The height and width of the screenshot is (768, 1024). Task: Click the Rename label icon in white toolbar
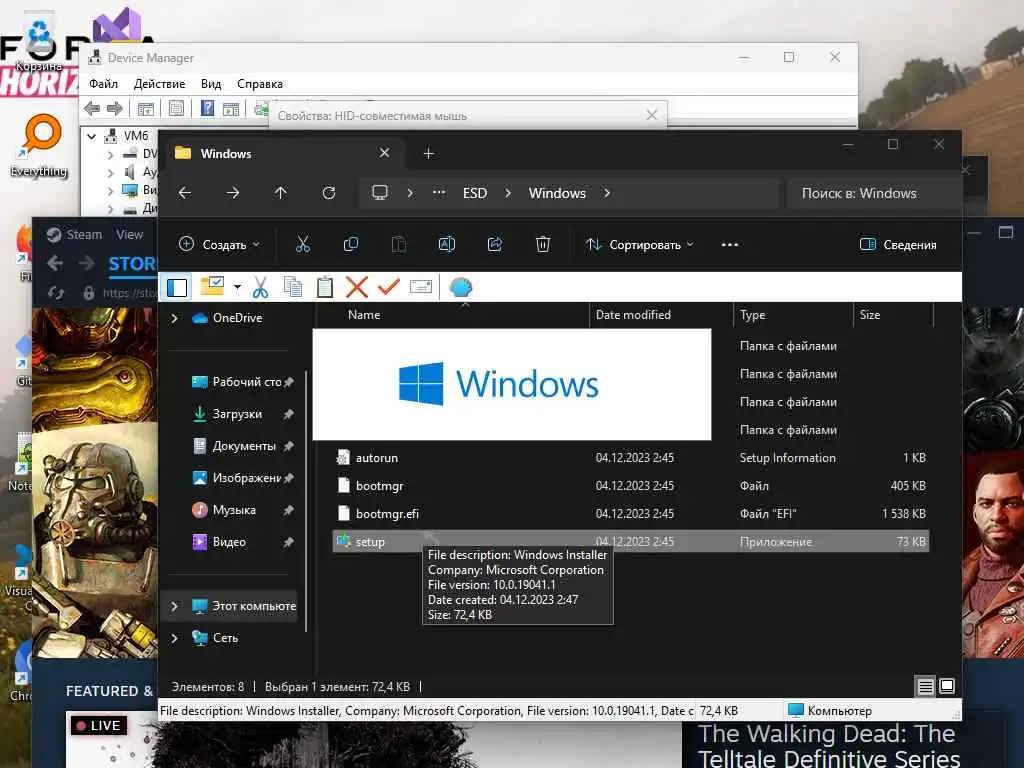click(421, 287)
